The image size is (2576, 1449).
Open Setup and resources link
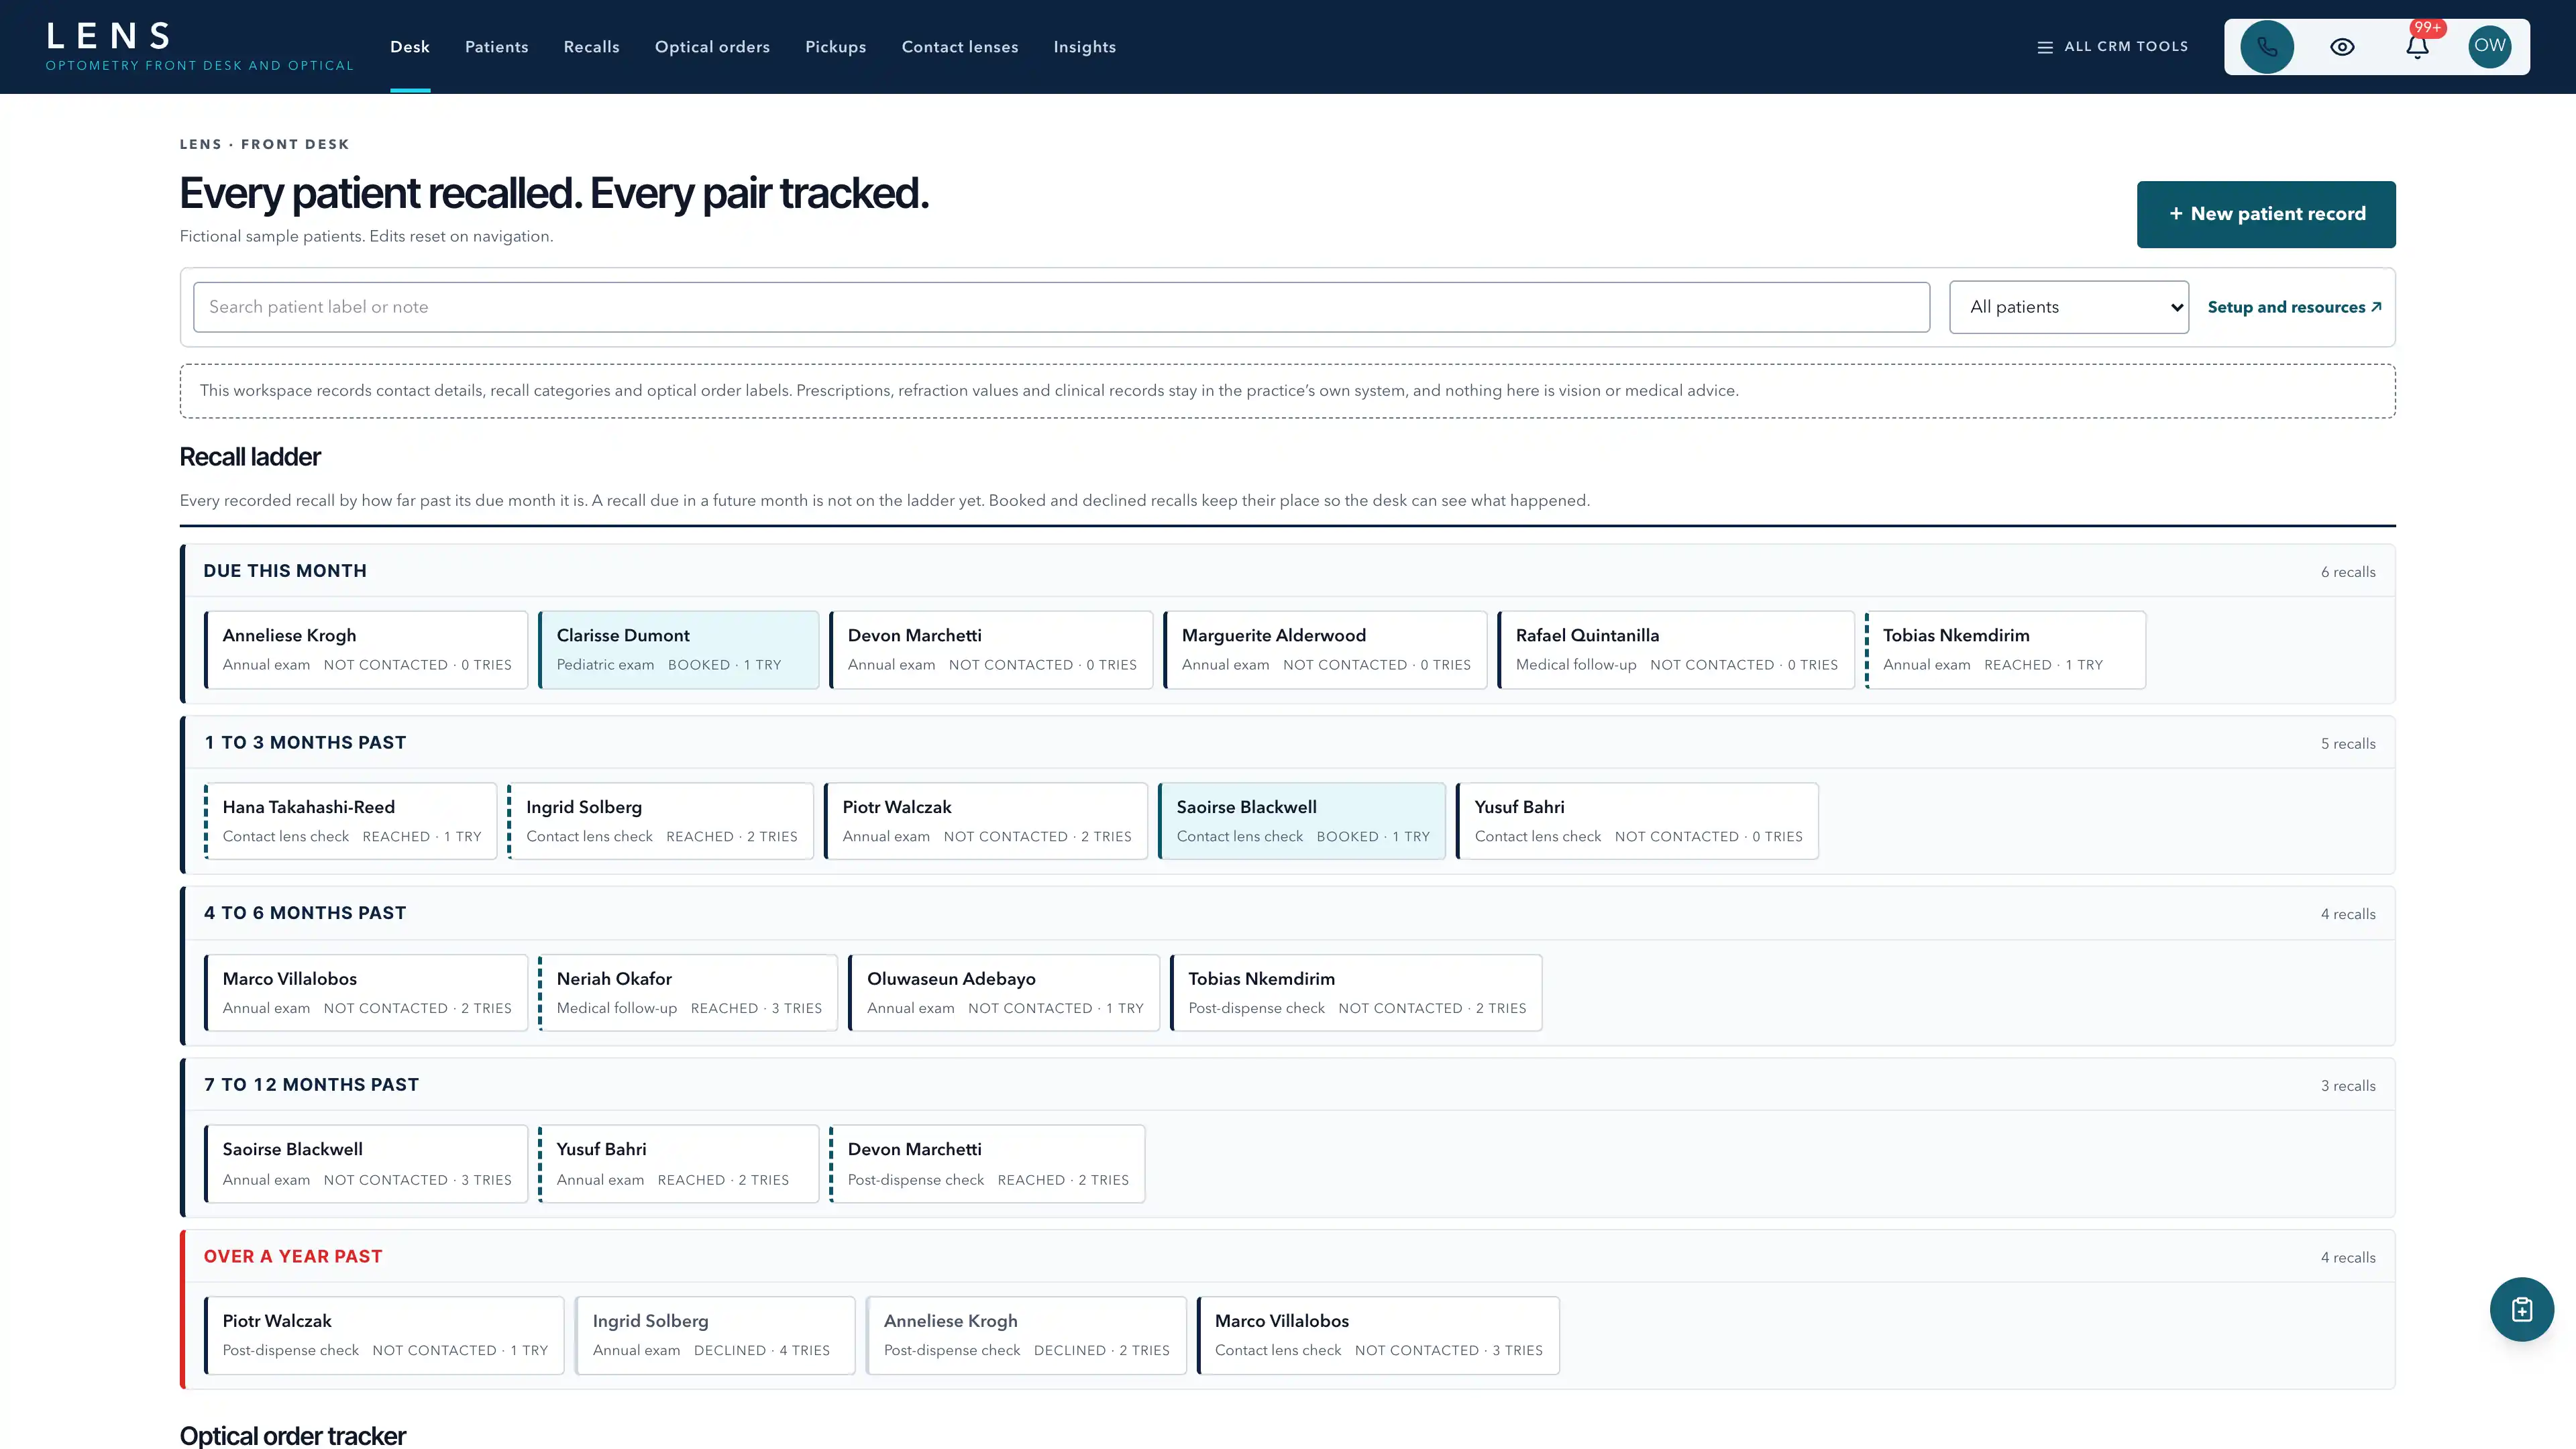pos(2294,307)
